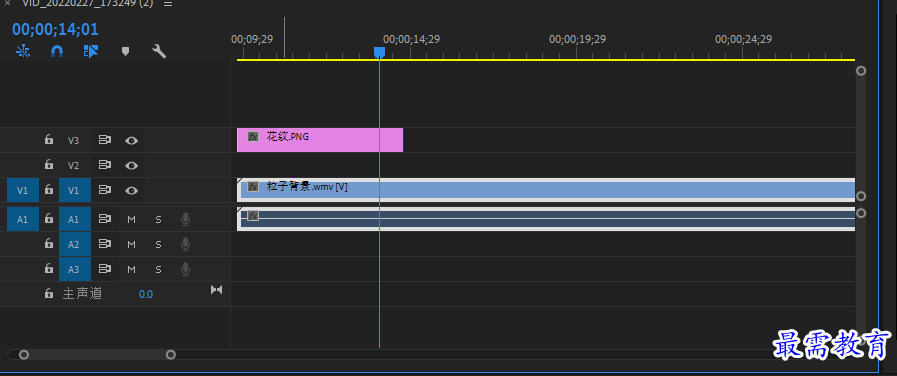
Task: Click ruler at 00;00;19;29
Action: tap(577, 39)
